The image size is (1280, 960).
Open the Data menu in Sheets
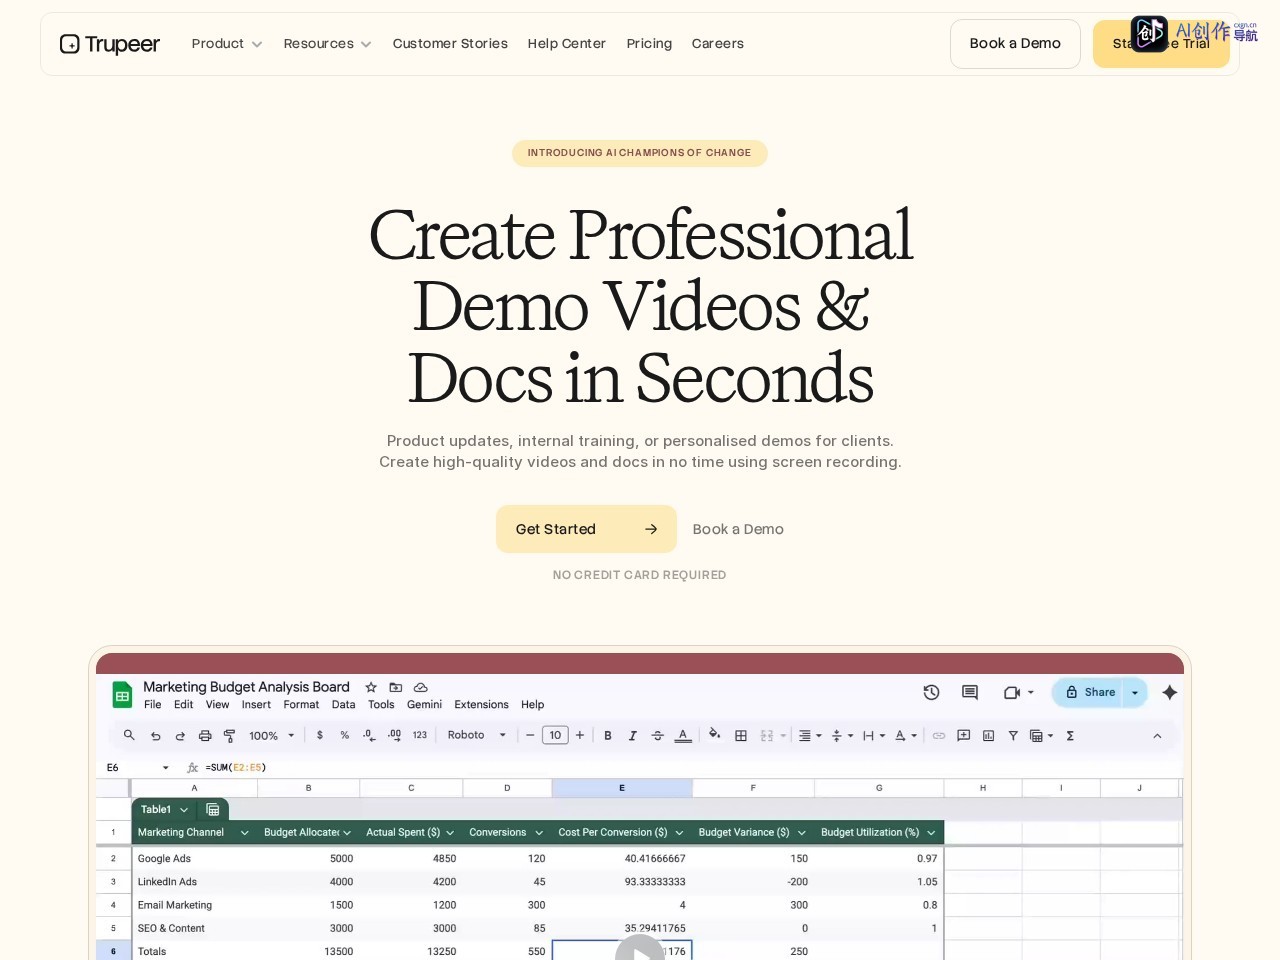(x=344, y=705)
